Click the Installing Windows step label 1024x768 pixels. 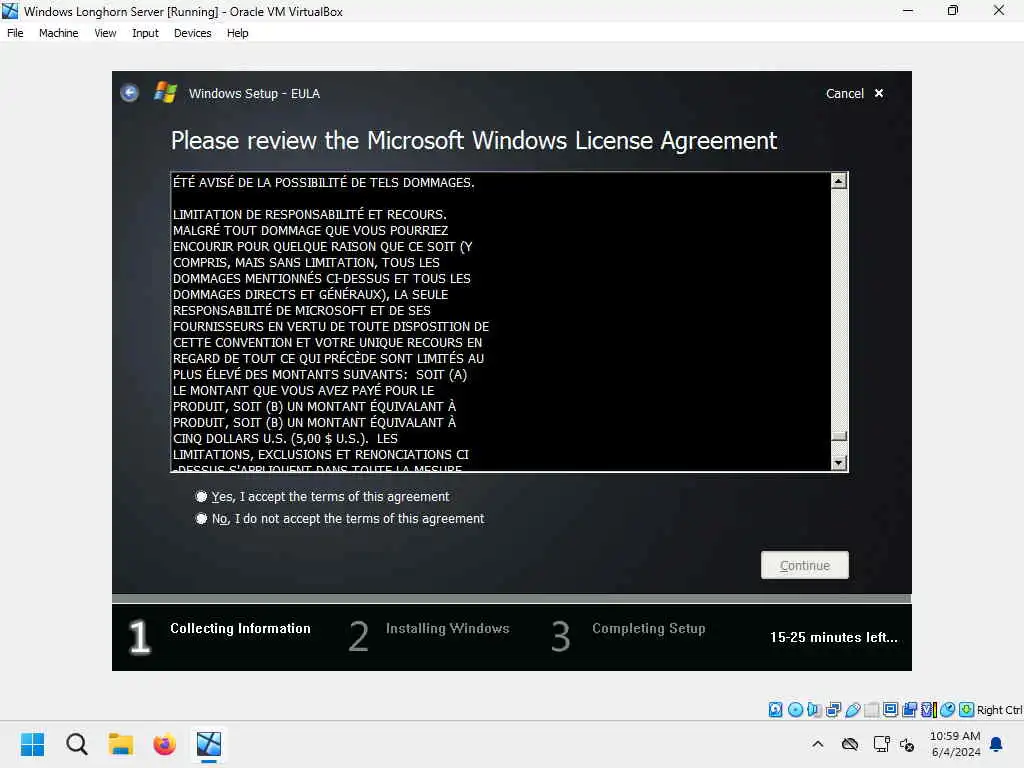click(447, 628)
